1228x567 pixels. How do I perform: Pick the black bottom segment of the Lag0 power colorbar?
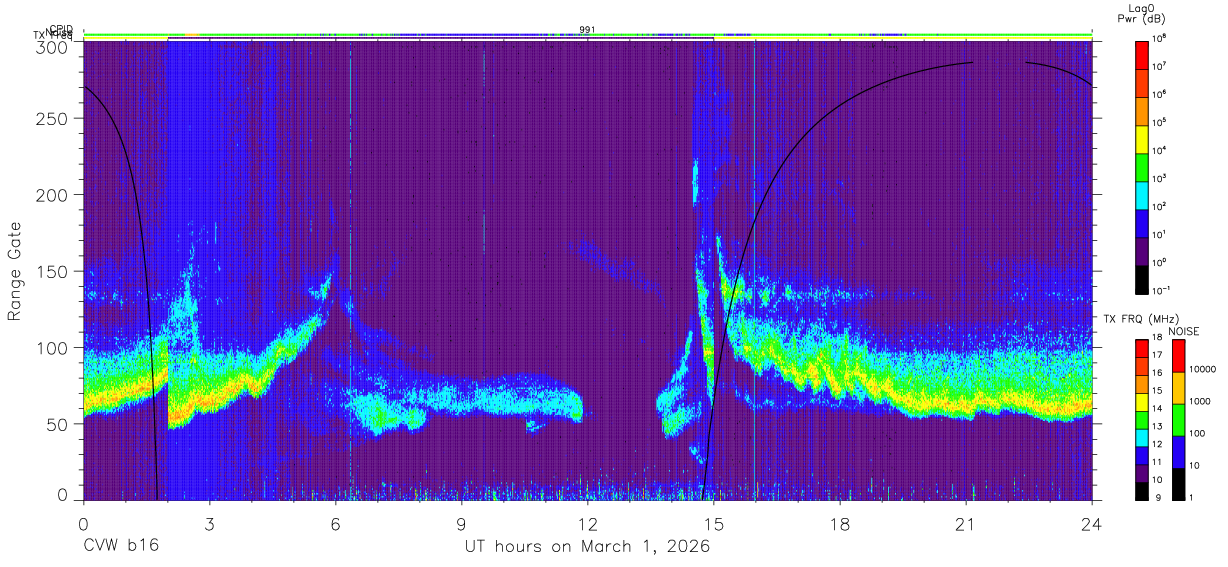1141,278
